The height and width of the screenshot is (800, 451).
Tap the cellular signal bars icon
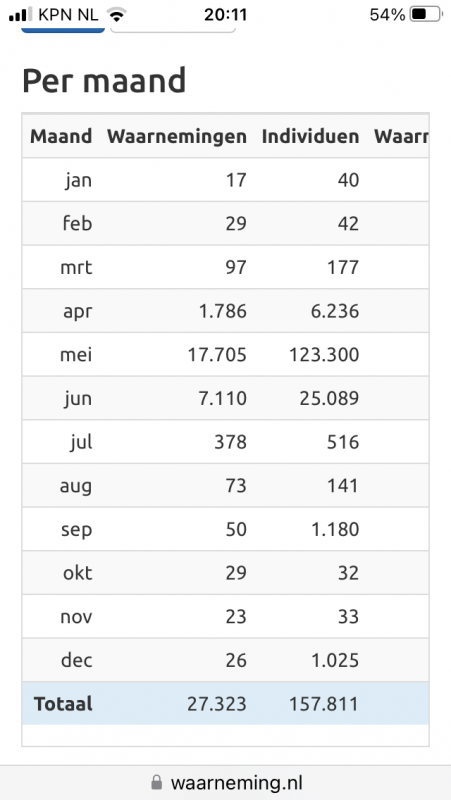pos(21,15)
